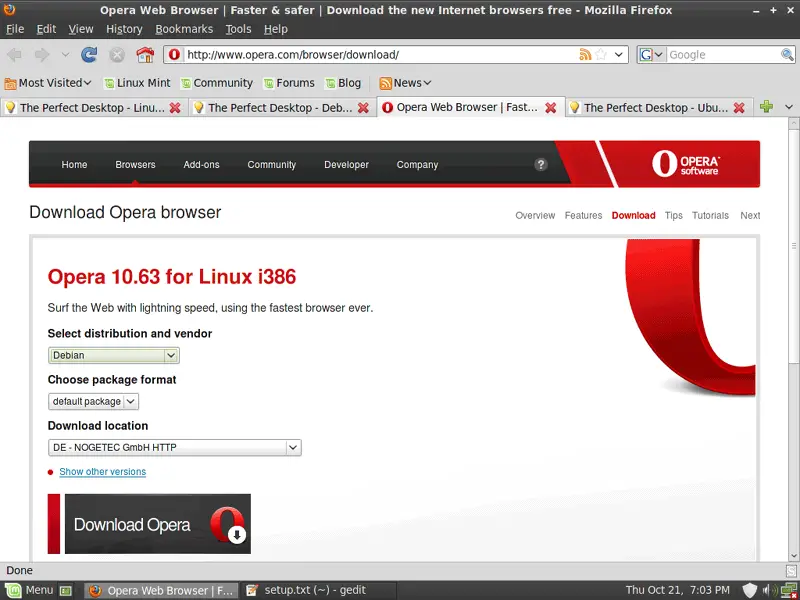The width and height of the screenshot is (800, 600).
Task: Click Developer in Opera site navigation
Action: pos(346,165)
